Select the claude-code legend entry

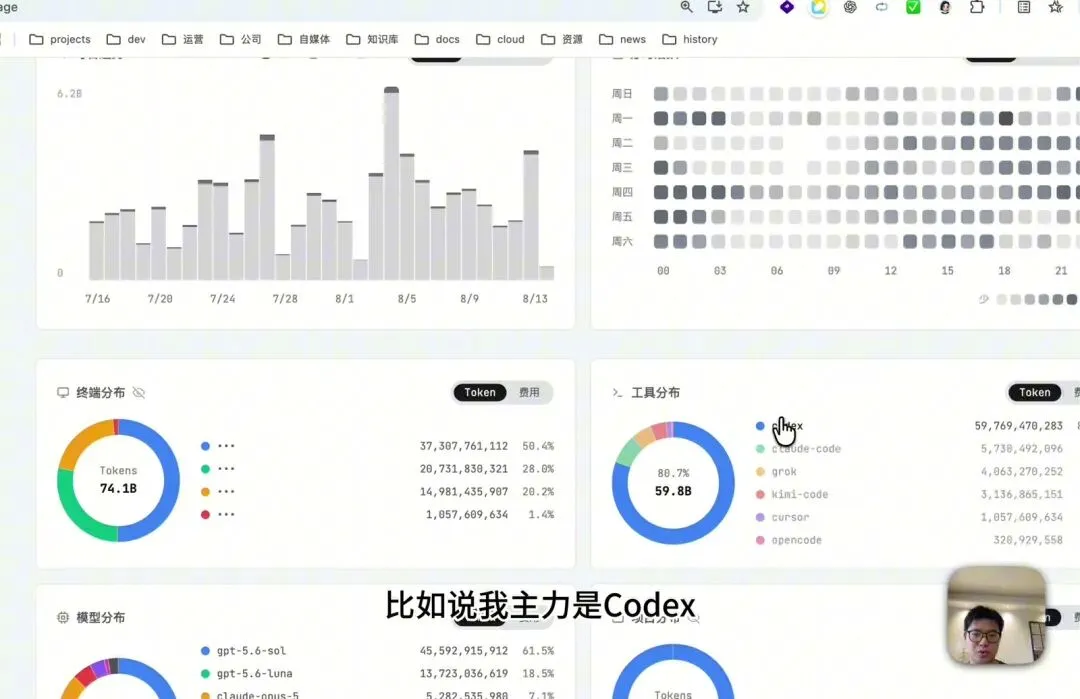(x=806, y=448)
